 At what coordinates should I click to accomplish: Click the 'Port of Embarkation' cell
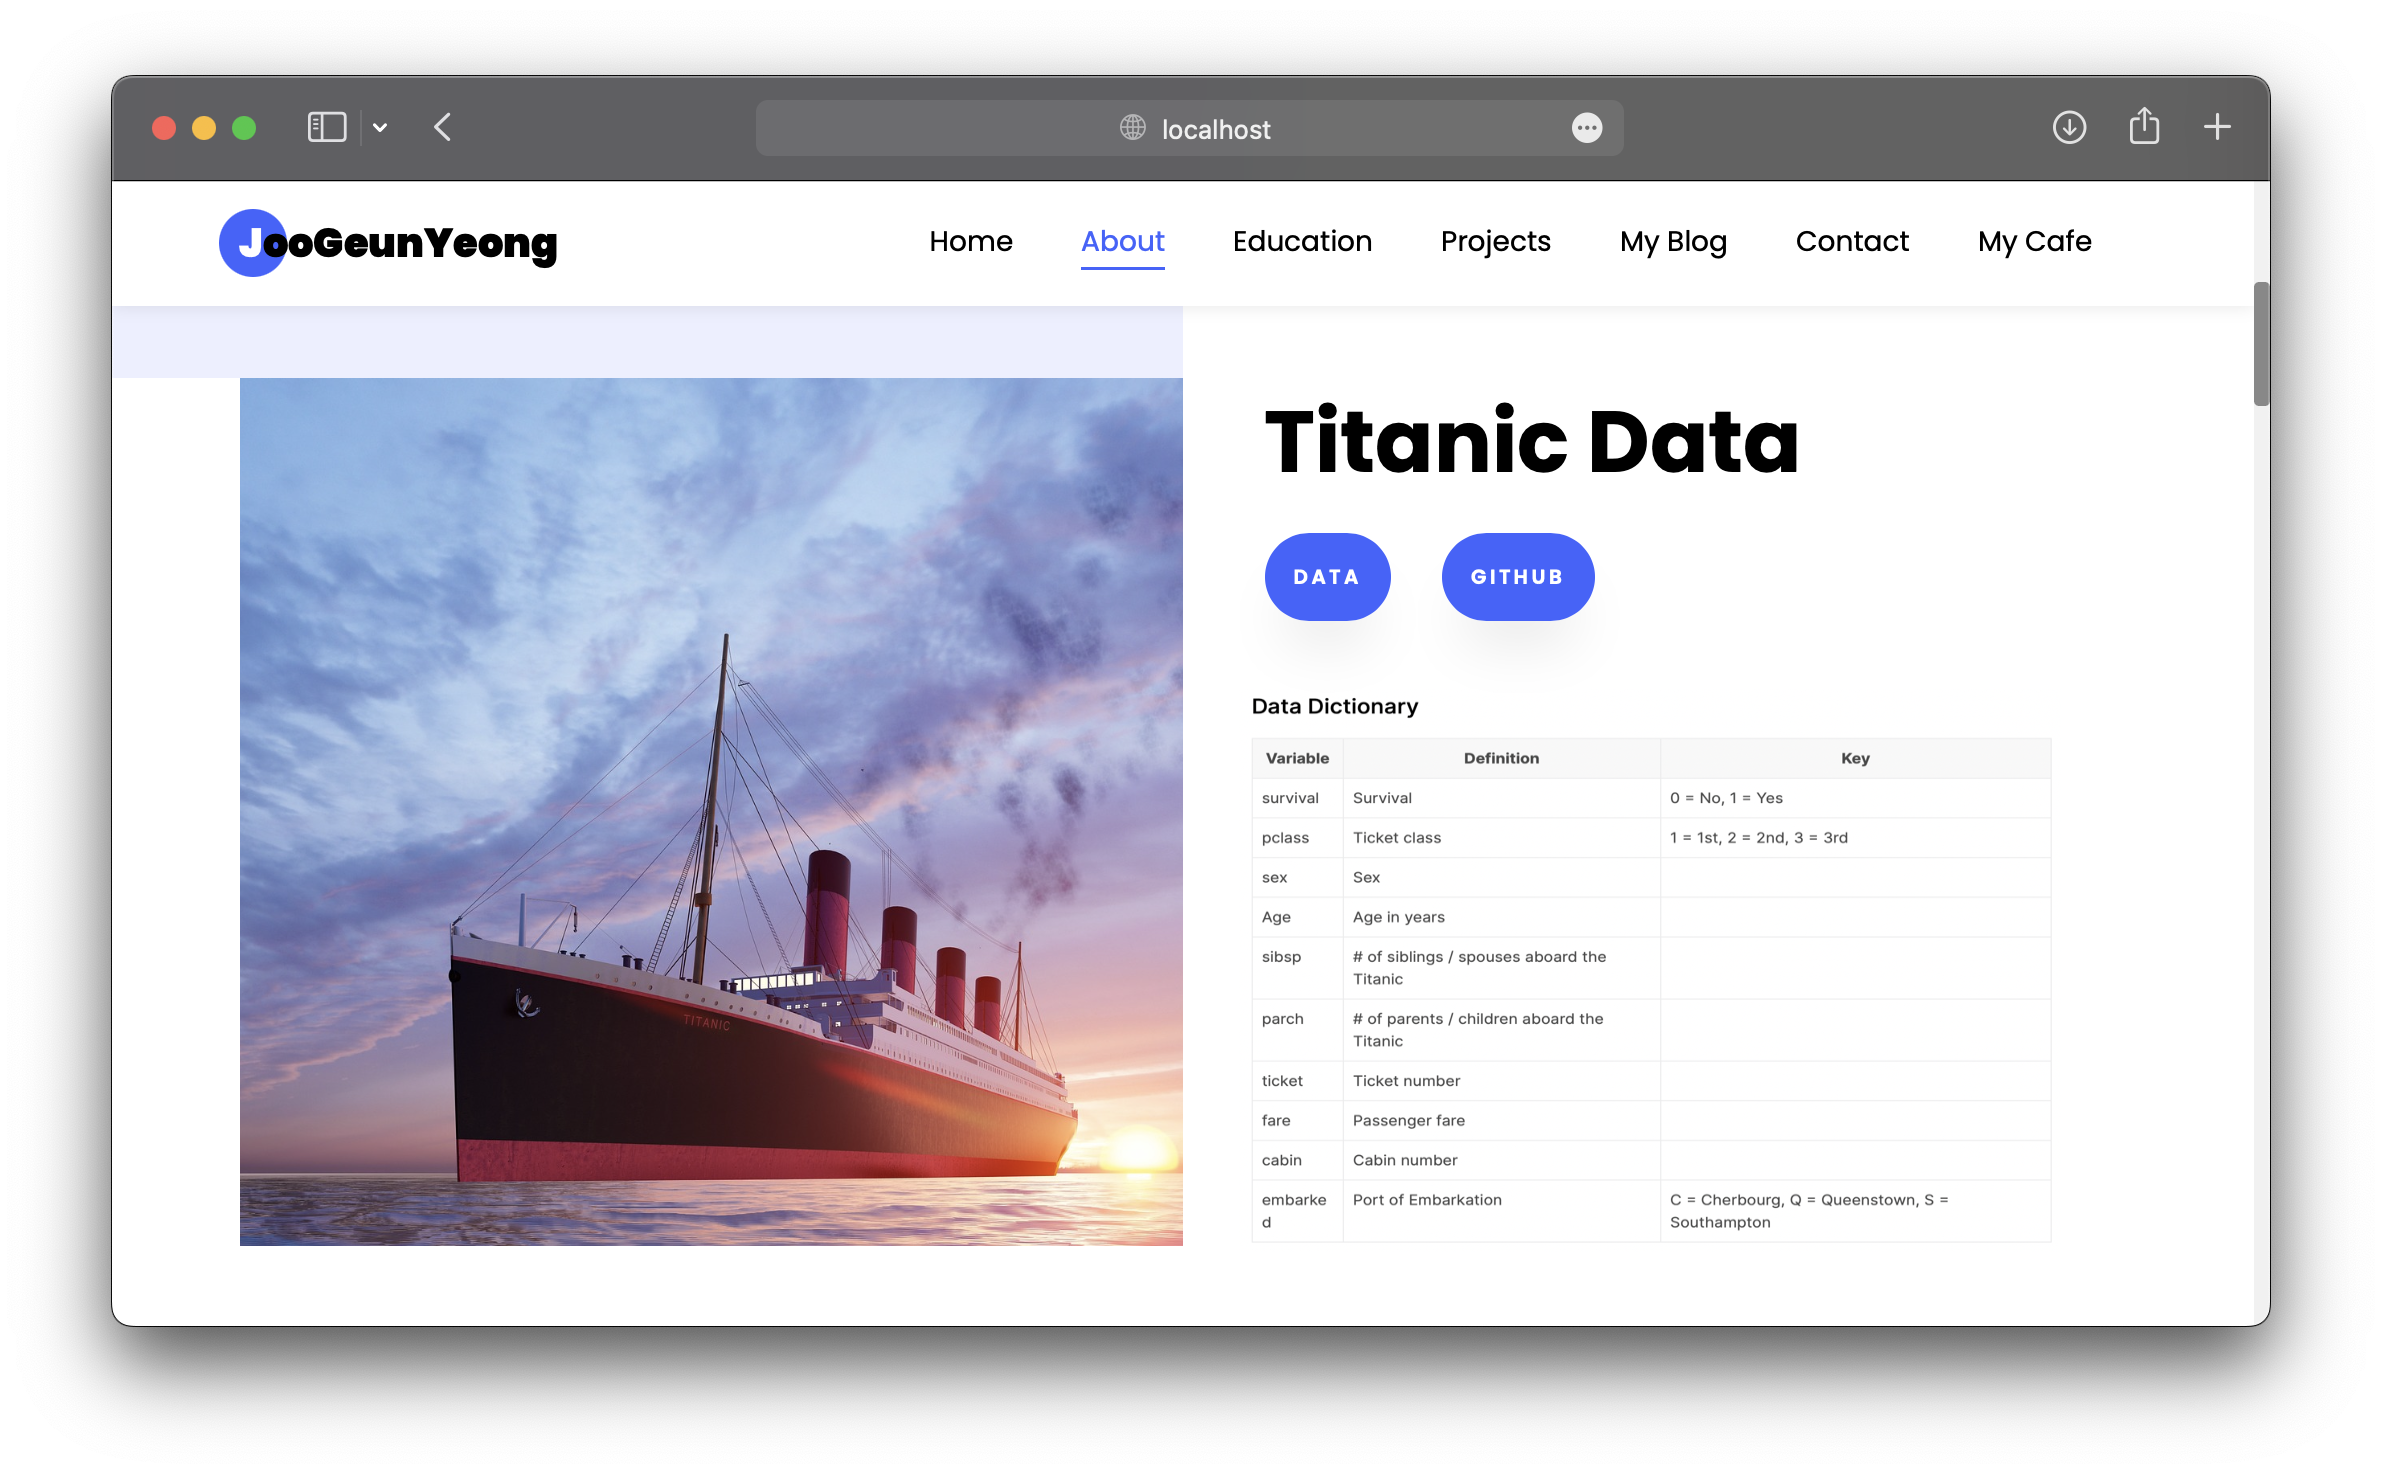(1501, 1211)
